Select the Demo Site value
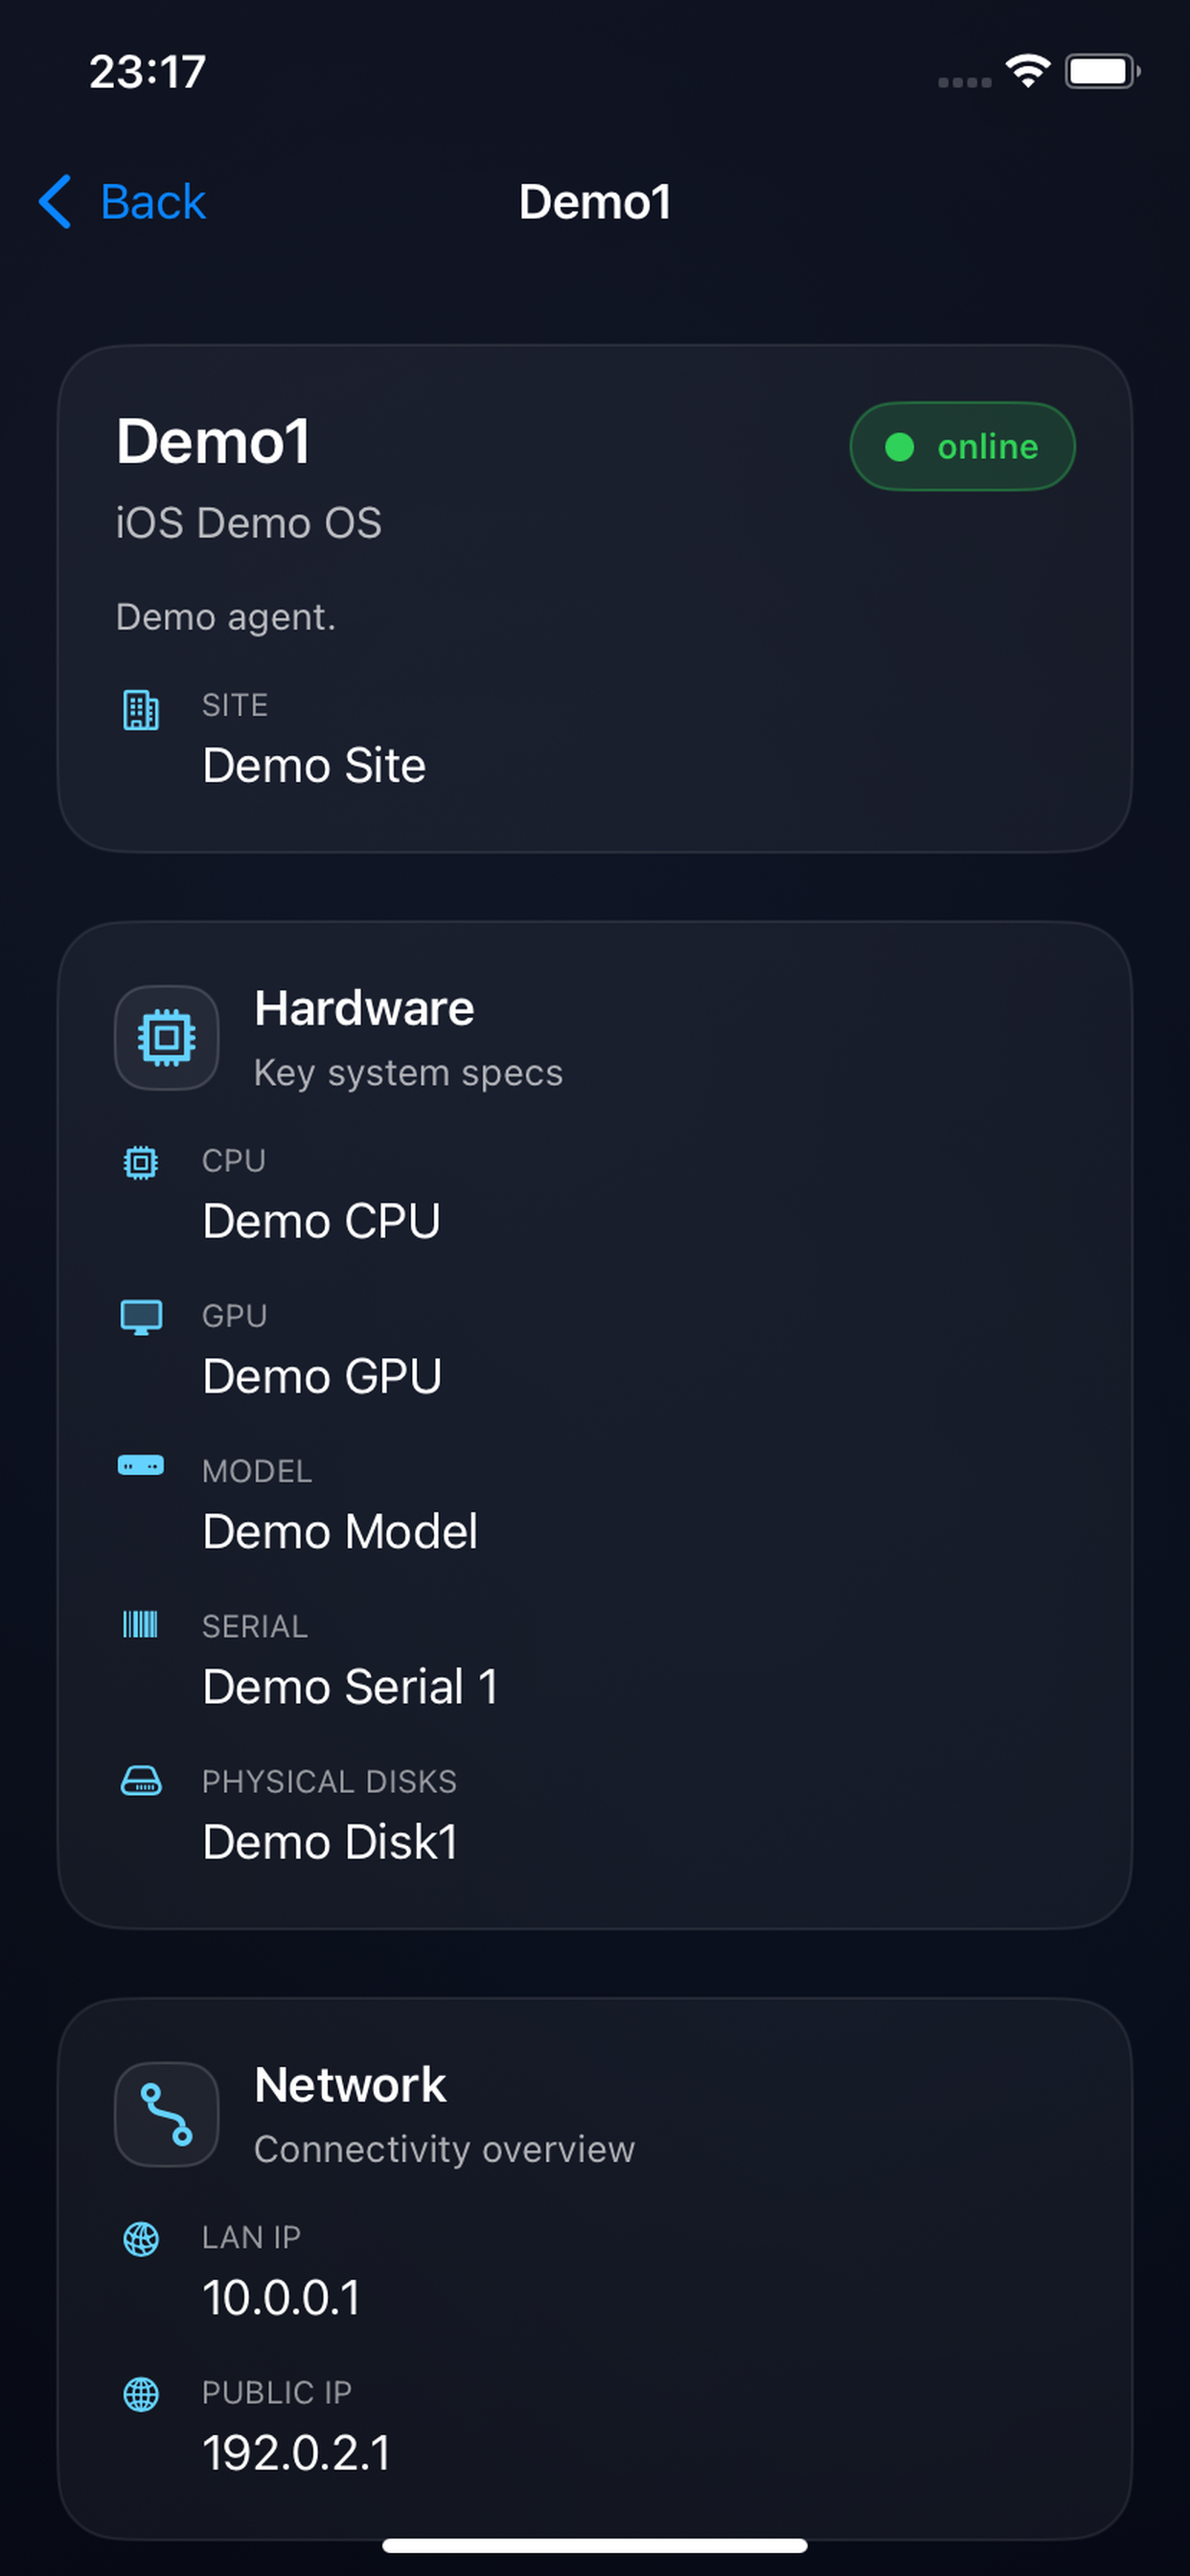 click(x=314, y=765)
